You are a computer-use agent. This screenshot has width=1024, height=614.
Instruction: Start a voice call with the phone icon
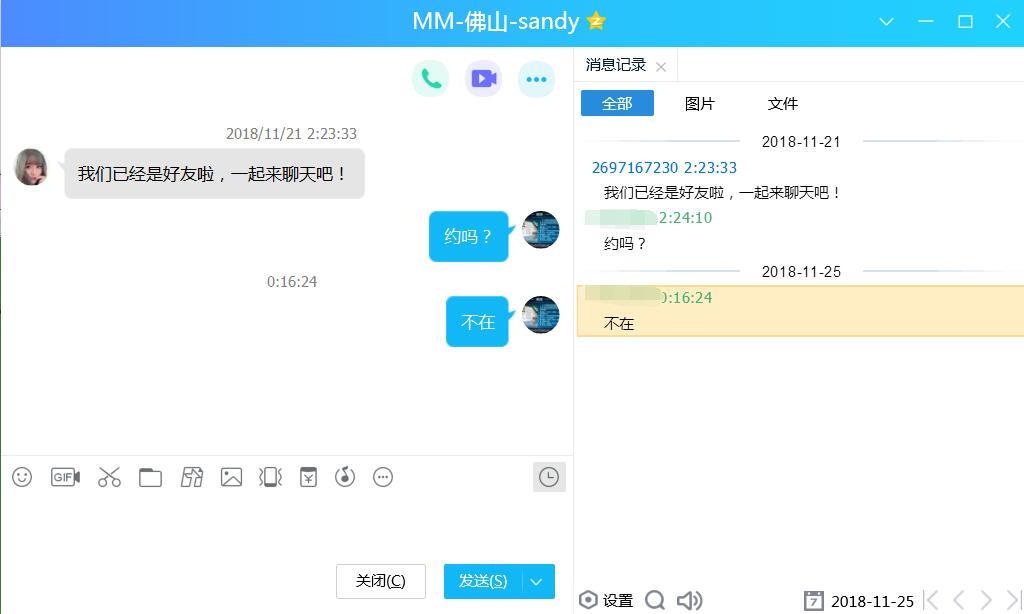click(430, 79)
